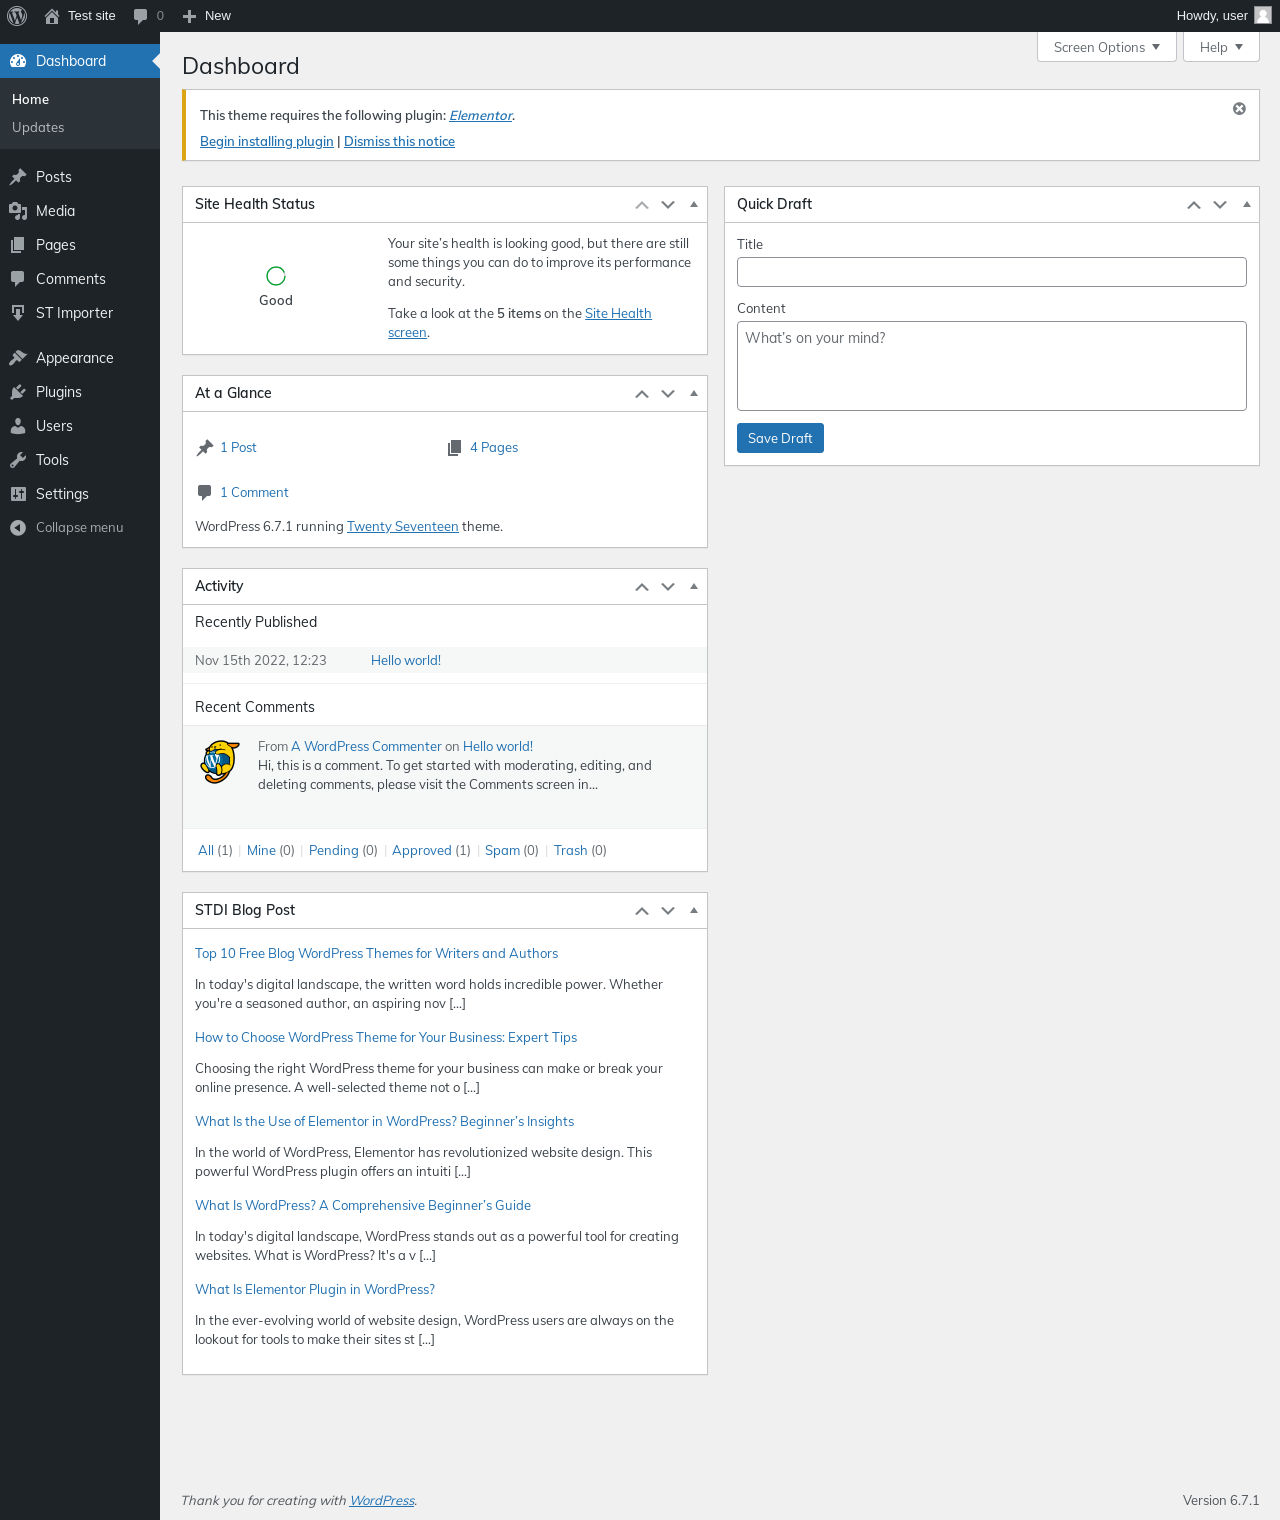
Task: Open the Posts menu
Action: pos(80,177)
